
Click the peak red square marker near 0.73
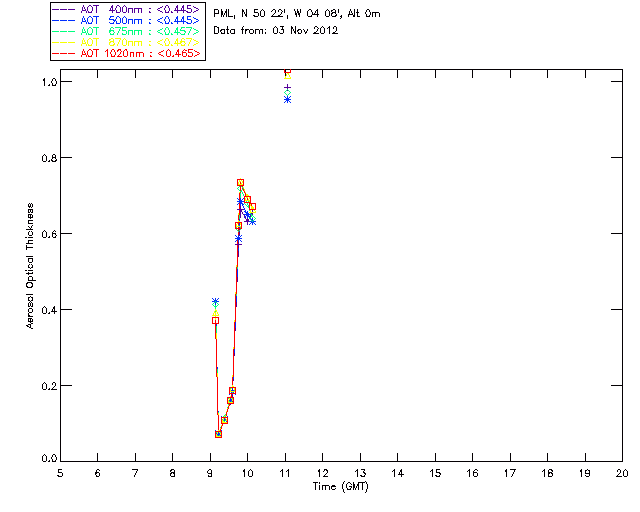pyautogui.click(x=240, y=183)
